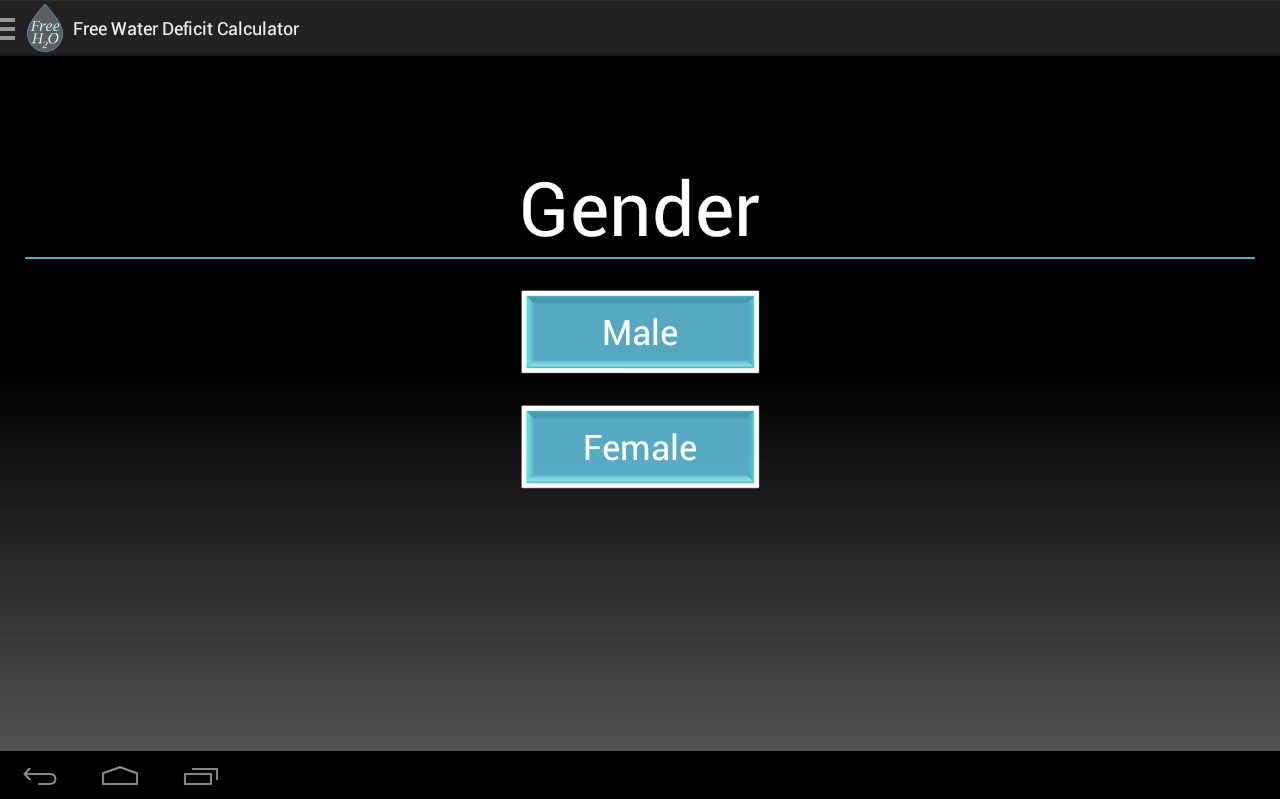
Task: Open the hamburger navigation drawer
Action: pos(7,28)
